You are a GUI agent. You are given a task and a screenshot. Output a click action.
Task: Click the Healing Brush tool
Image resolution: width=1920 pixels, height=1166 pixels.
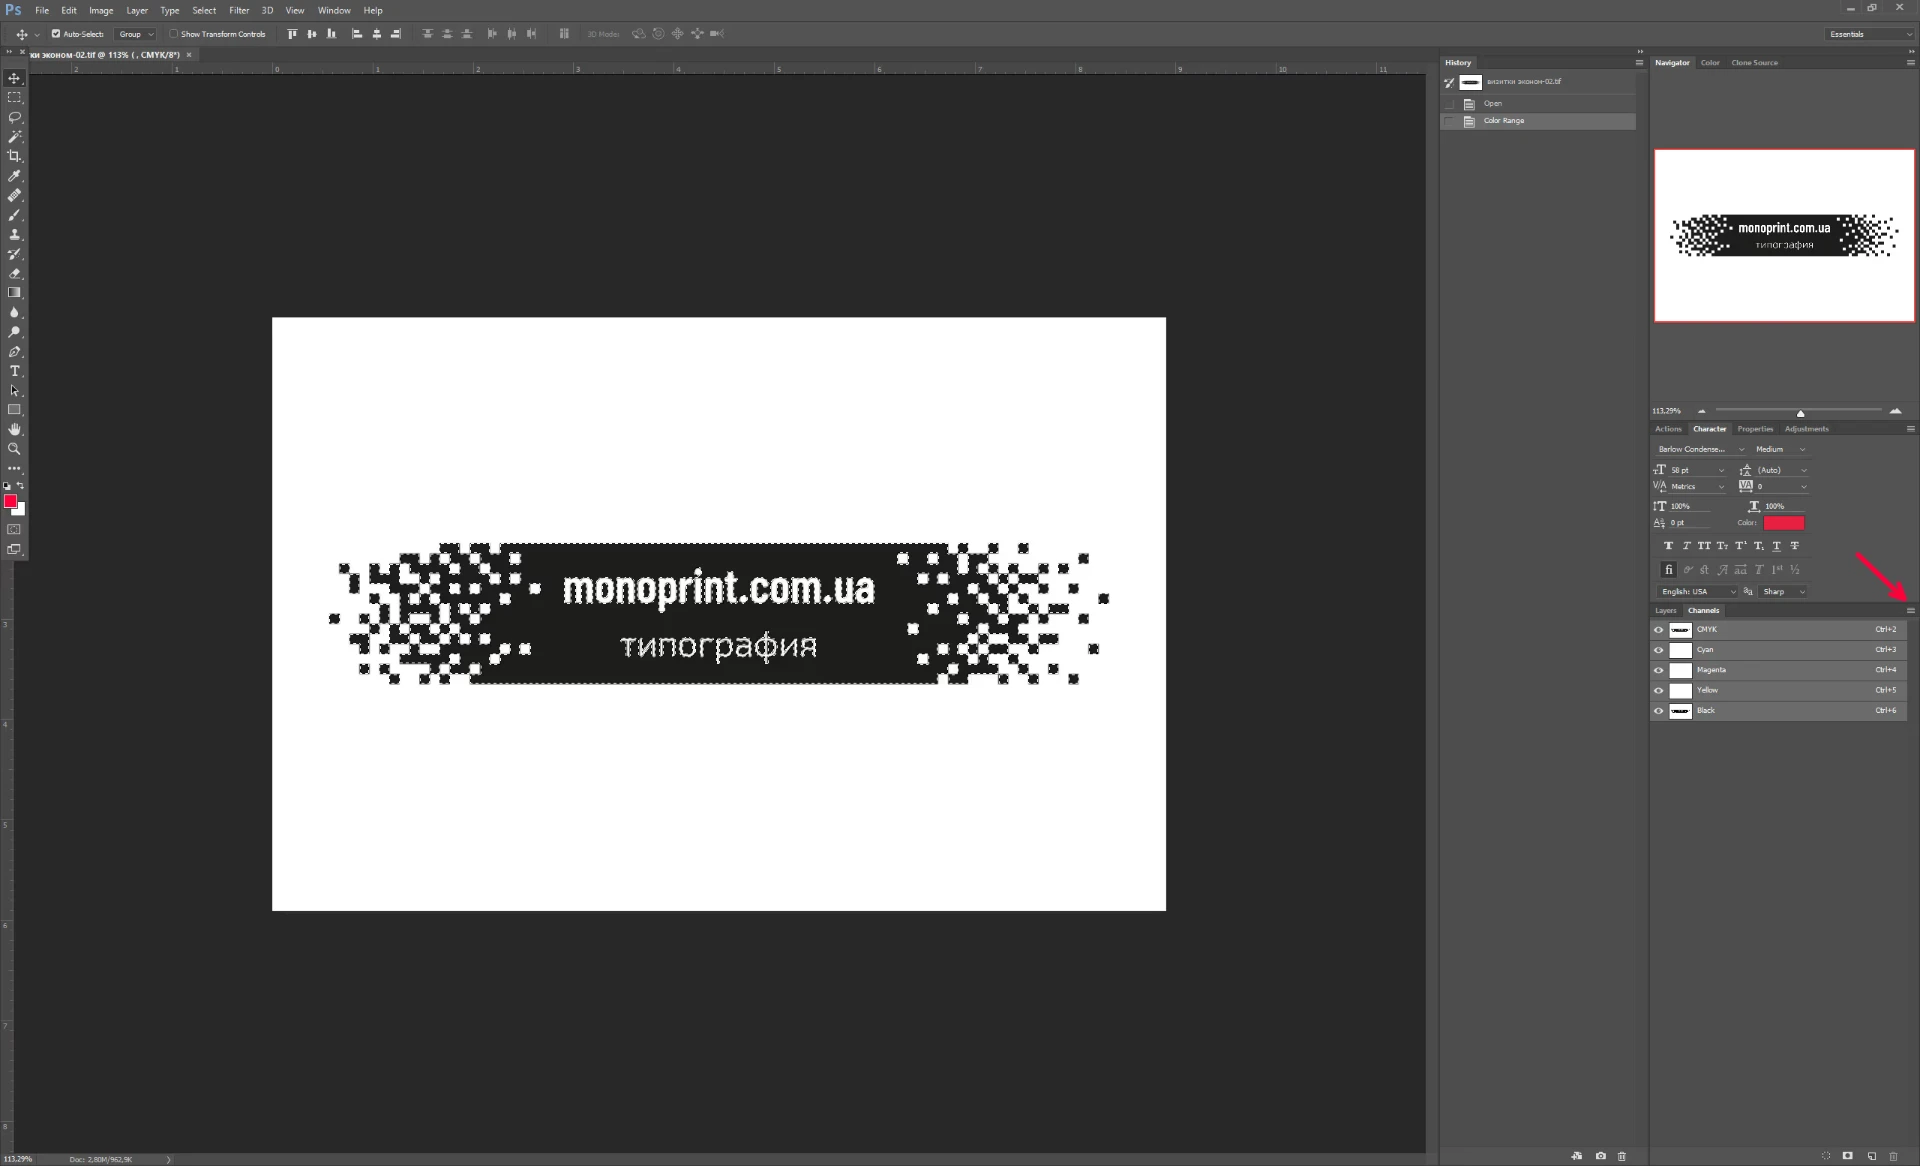14,195
